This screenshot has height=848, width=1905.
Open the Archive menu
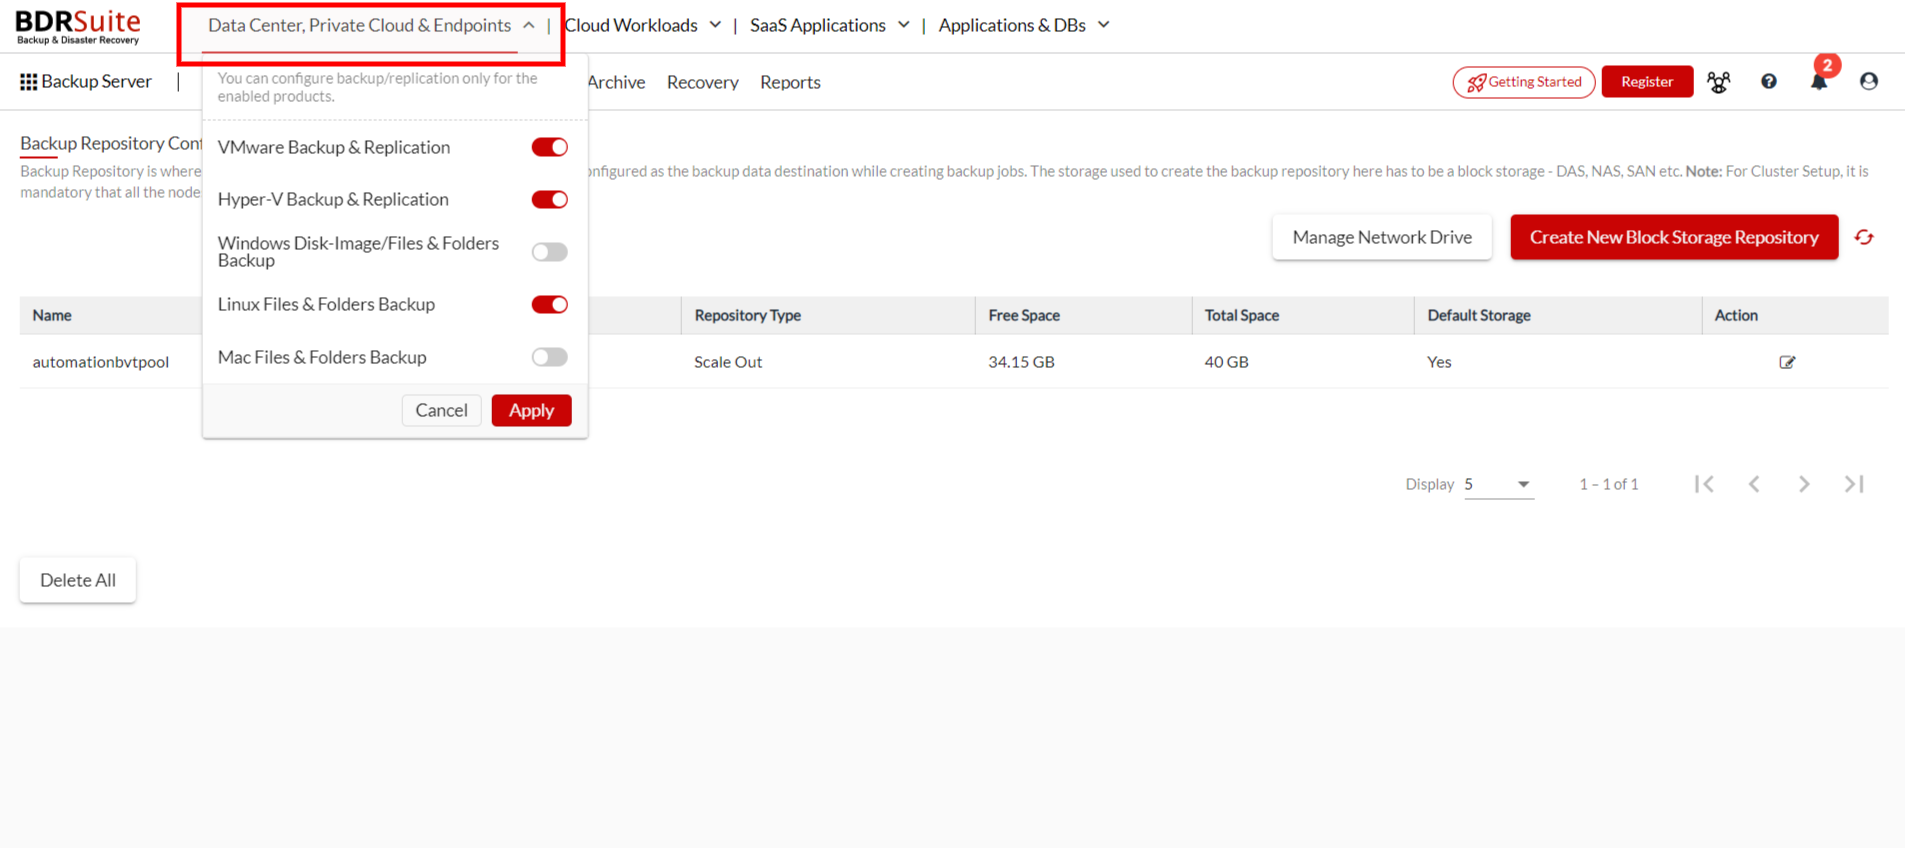pos(616,82)
